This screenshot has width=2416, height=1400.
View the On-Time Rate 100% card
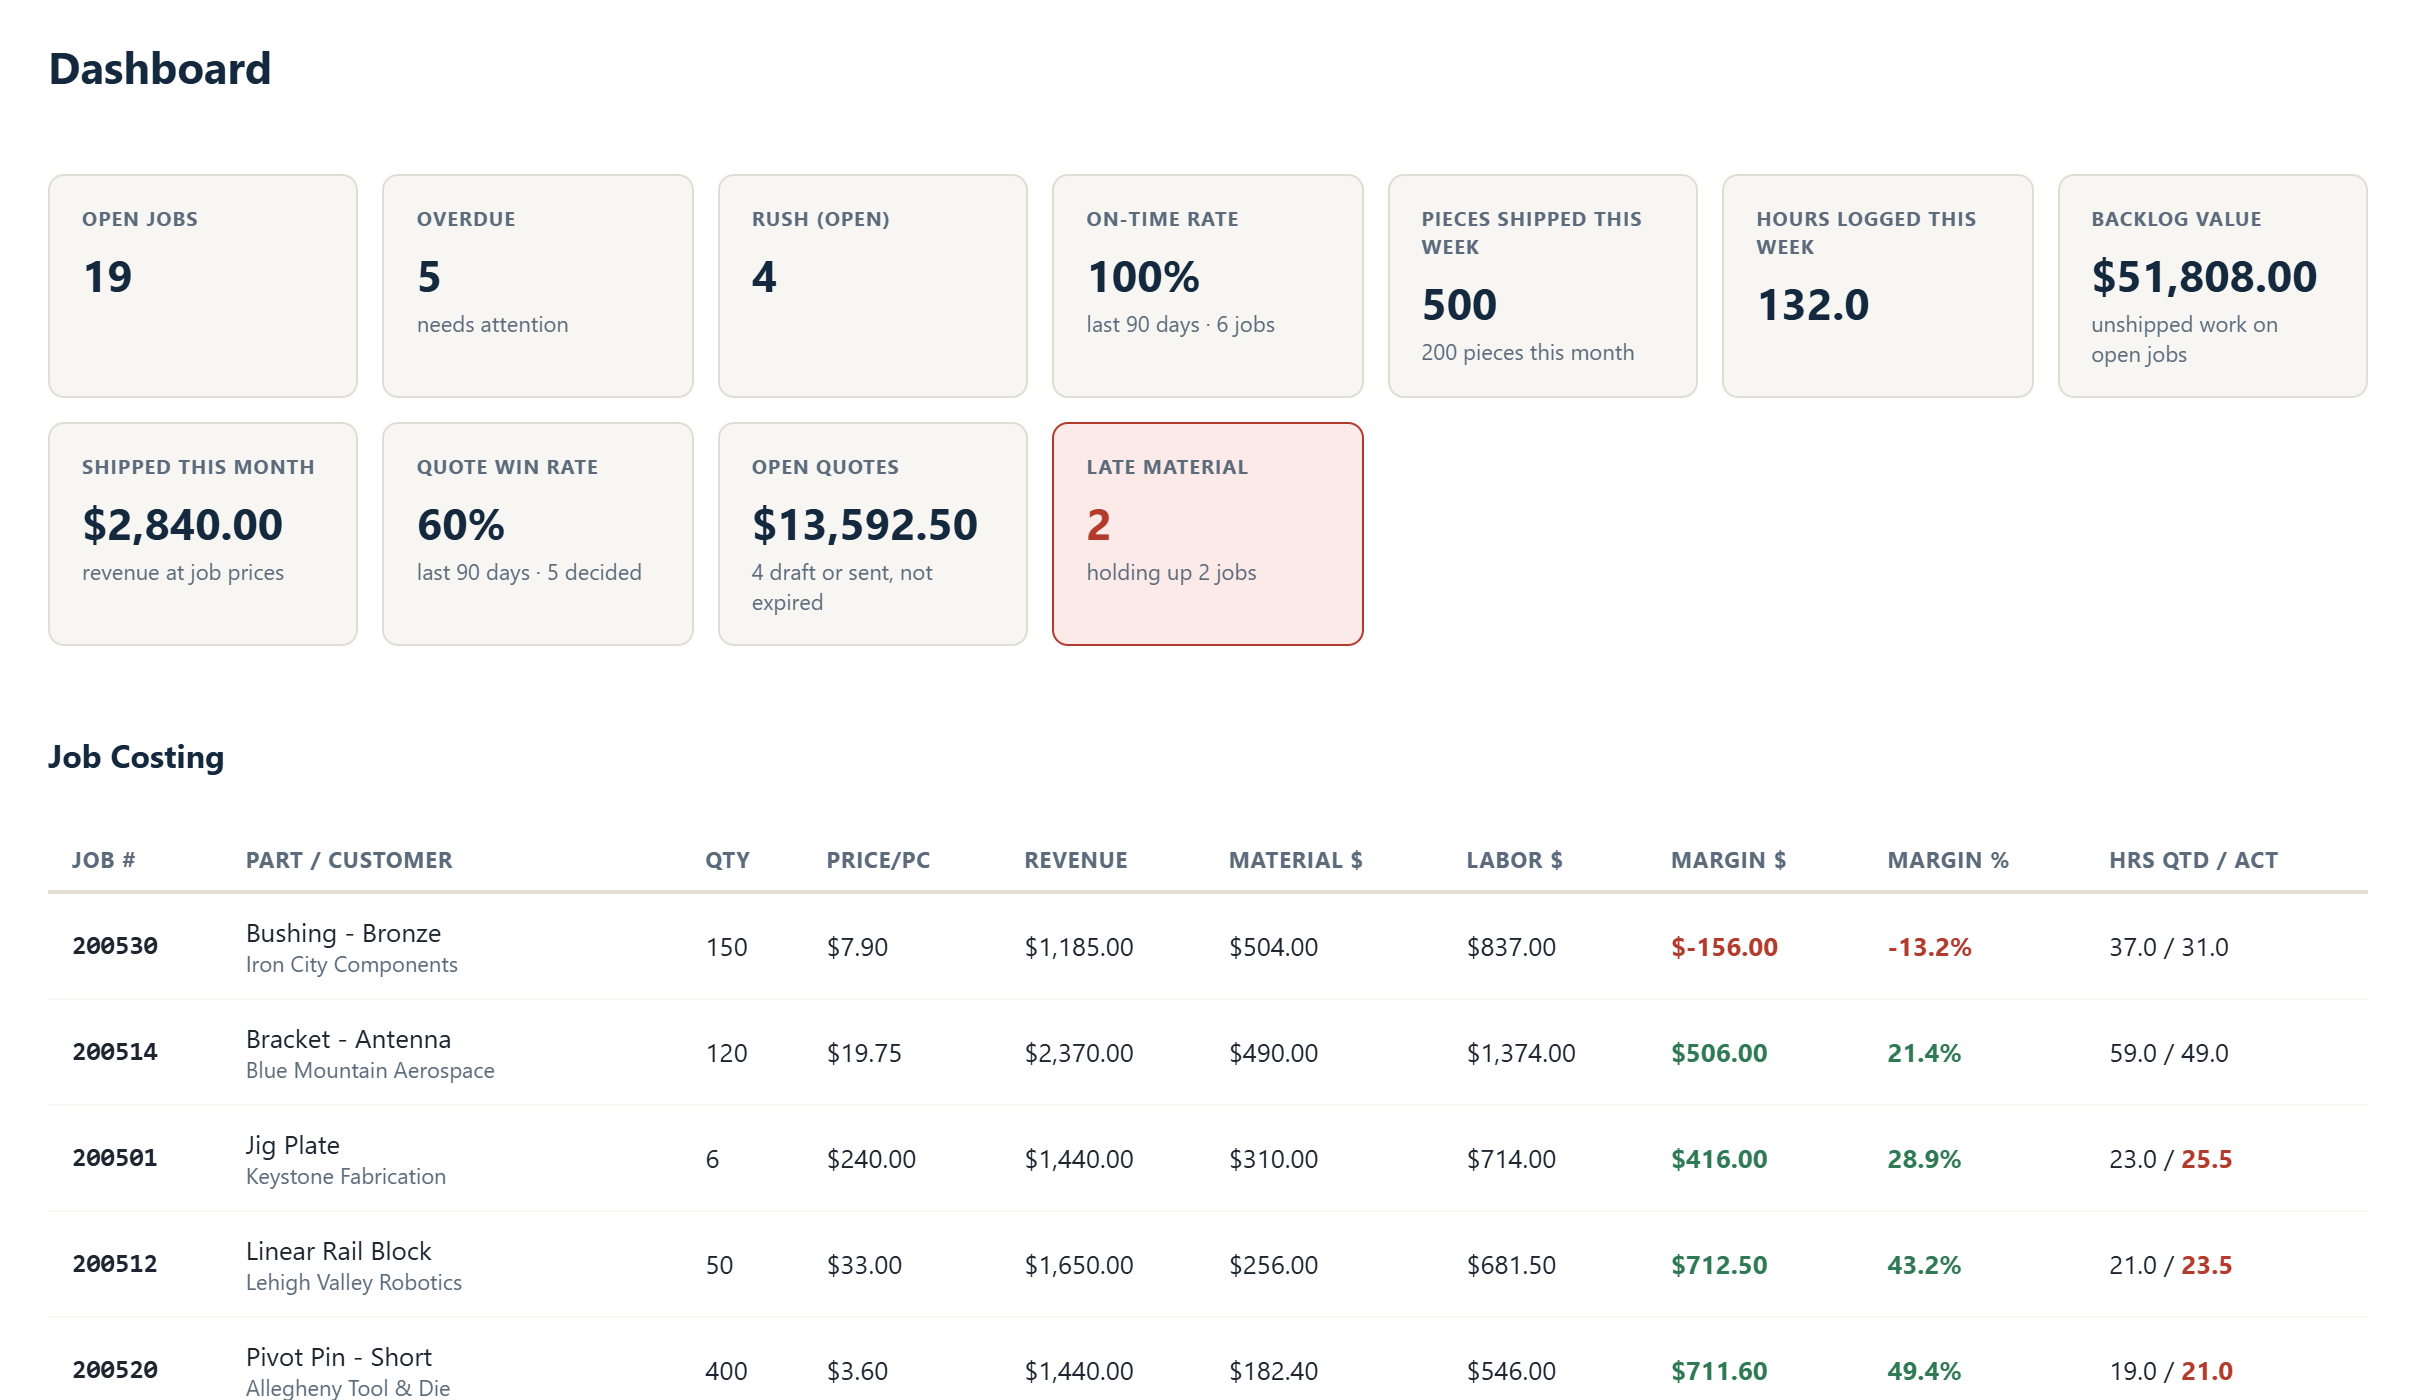click(x=1208, y=286)
